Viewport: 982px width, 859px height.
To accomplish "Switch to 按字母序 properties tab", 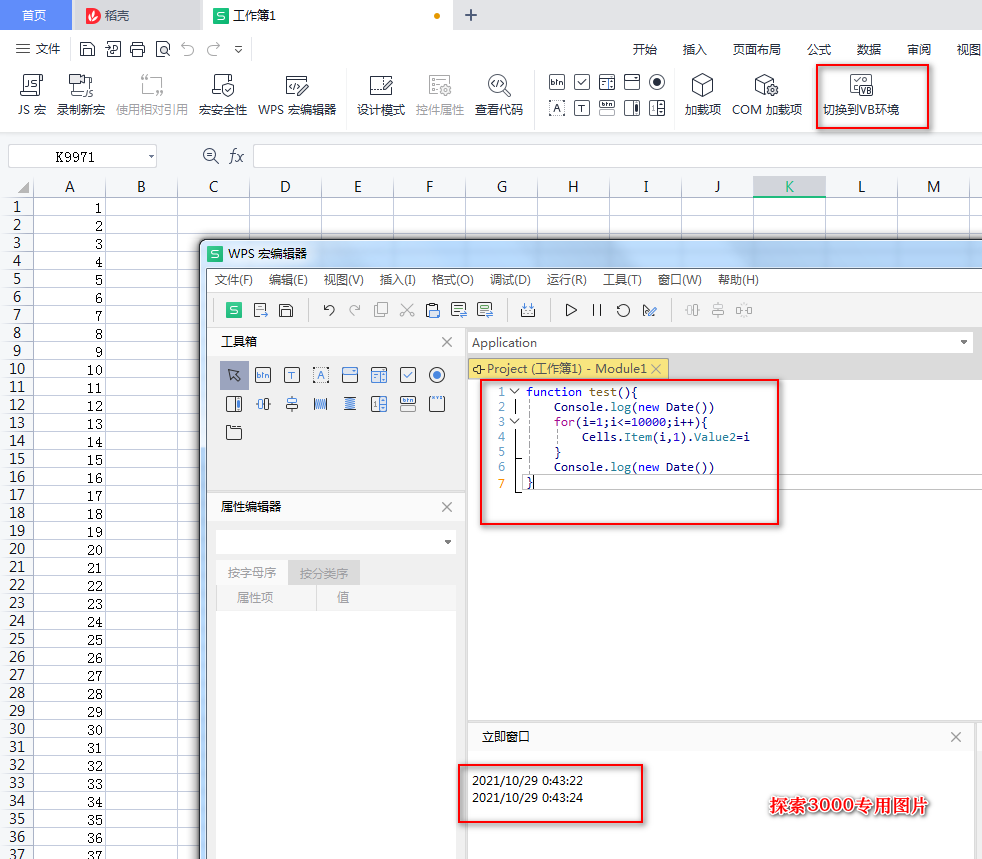I will (x=252, y=573).
